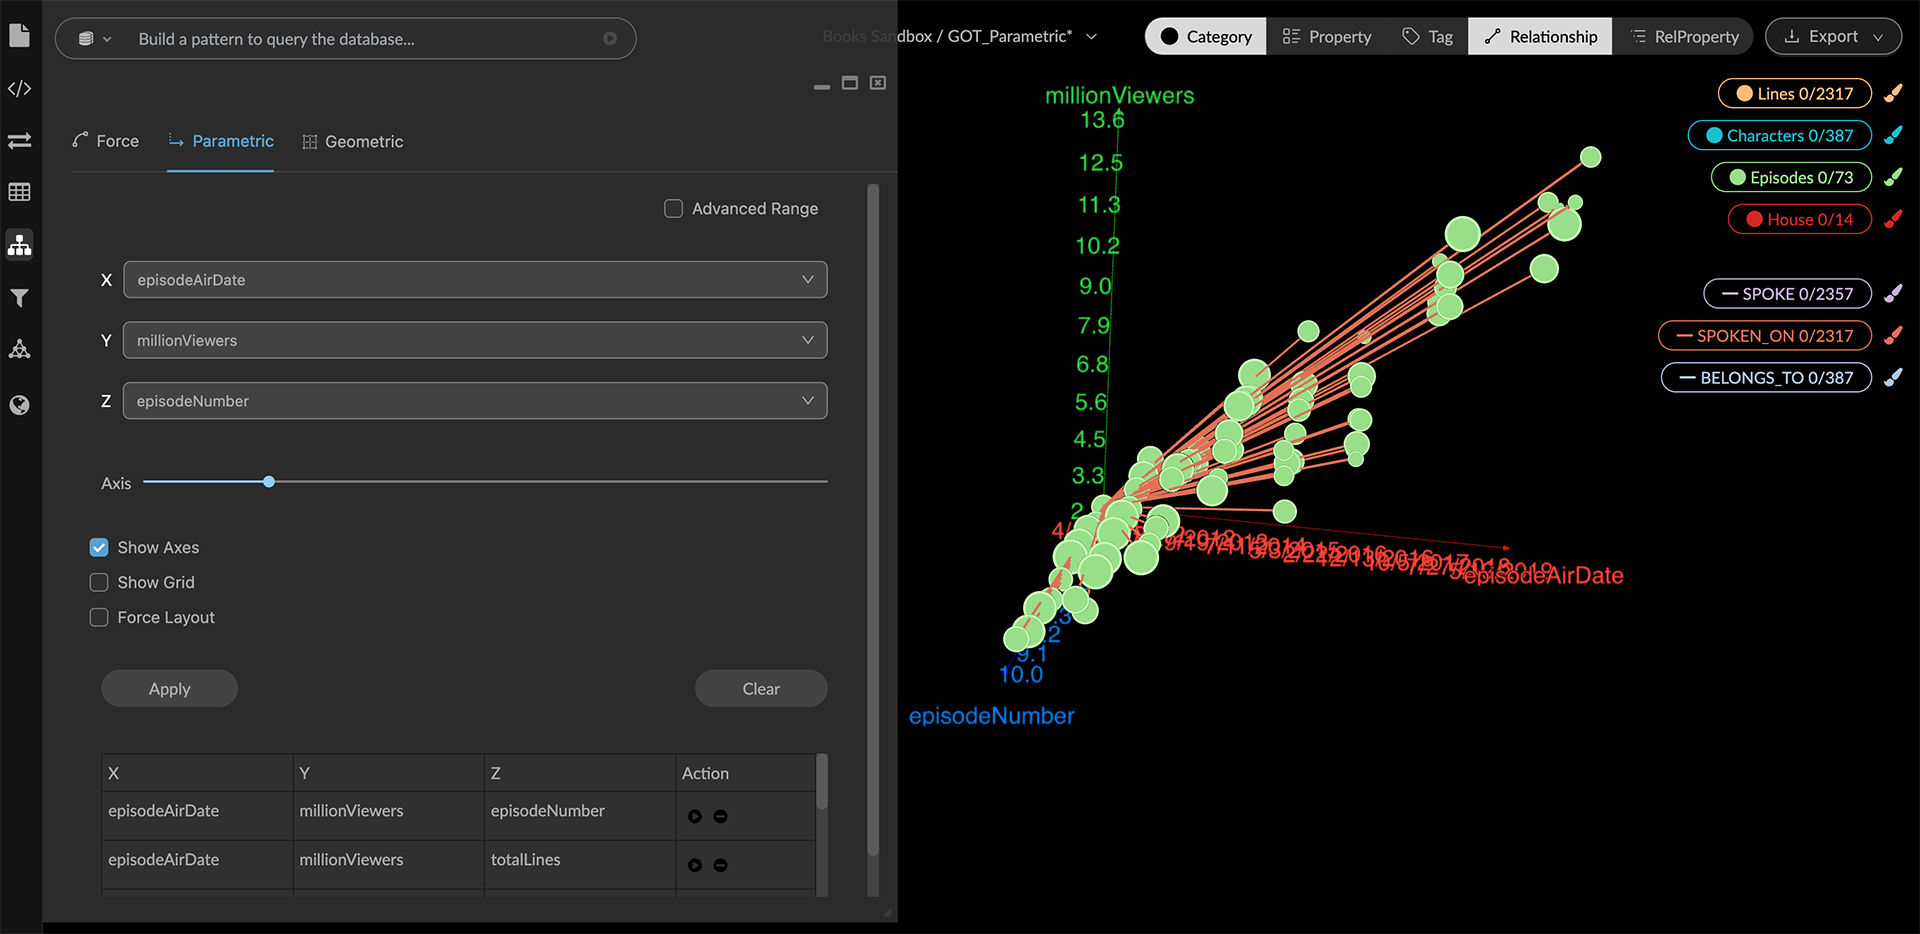
Task: Remove the totalLines saved layout row
Action: [x=721, y=866]
